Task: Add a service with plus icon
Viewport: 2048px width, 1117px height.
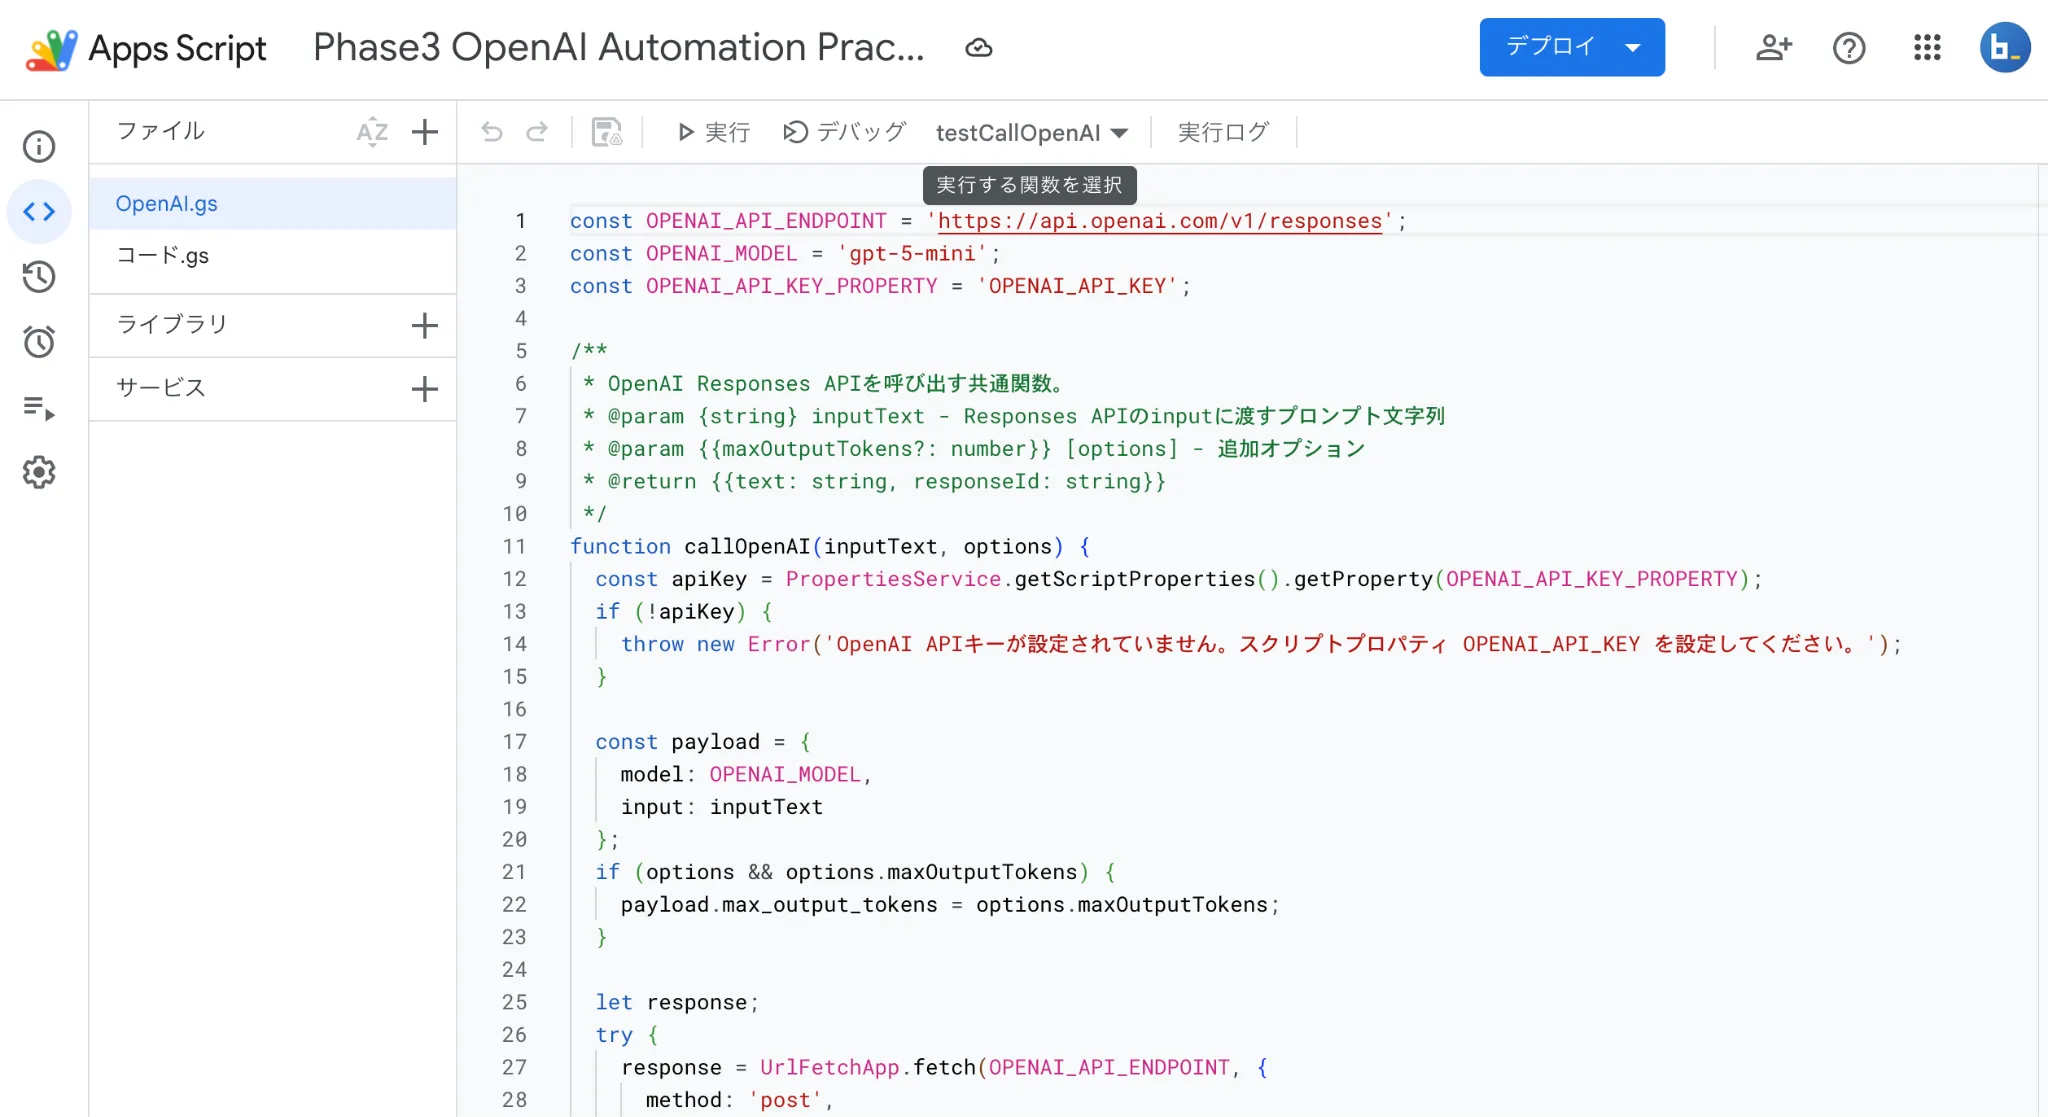Action: tap(425, 389)
